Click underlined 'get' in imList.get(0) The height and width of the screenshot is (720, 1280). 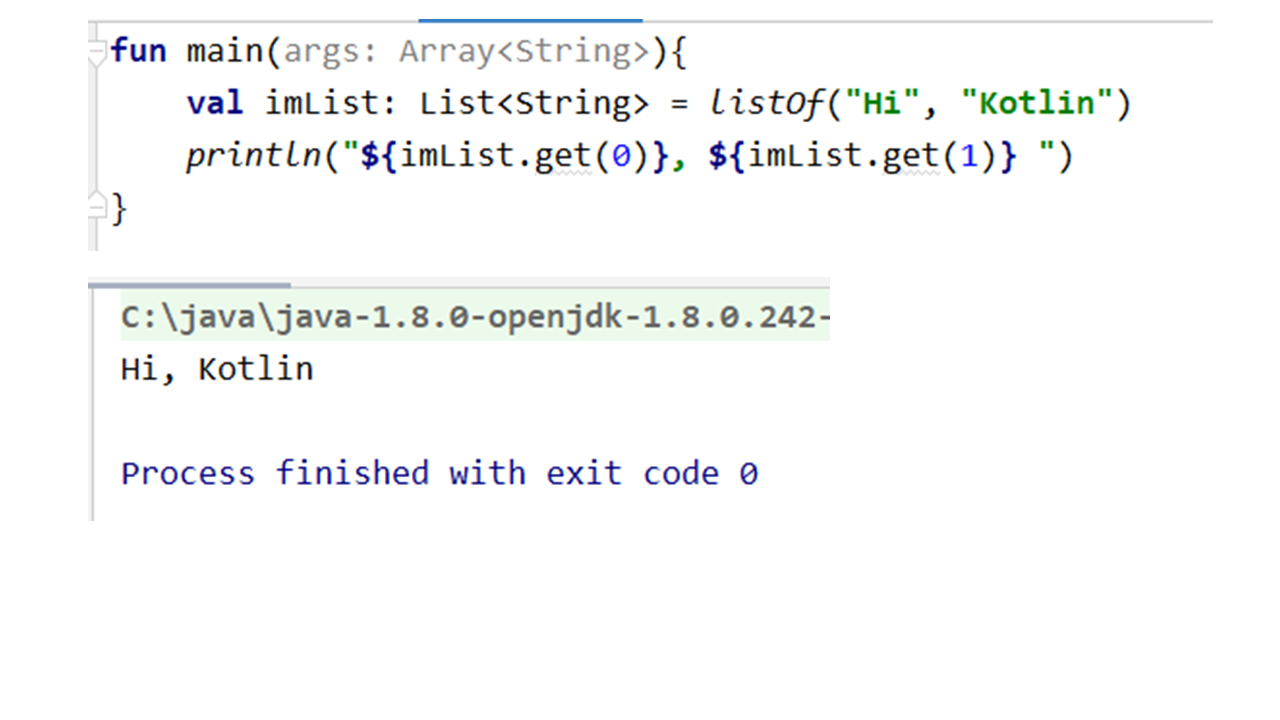click(x=562, y=156)
